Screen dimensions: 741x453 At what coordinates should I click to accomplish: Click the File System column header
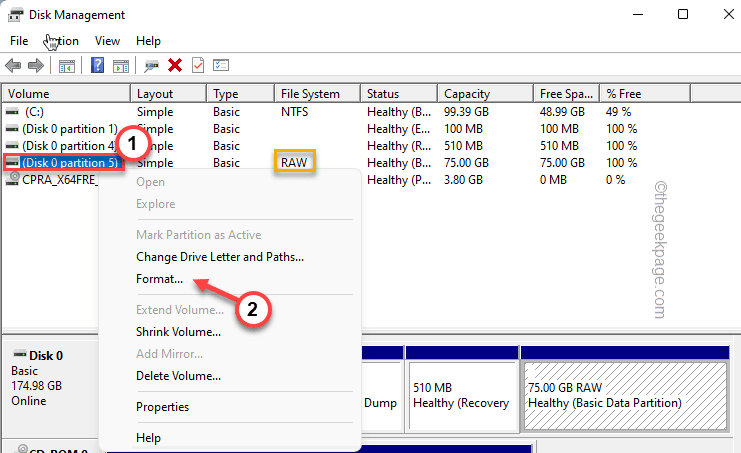pos(309,94)
